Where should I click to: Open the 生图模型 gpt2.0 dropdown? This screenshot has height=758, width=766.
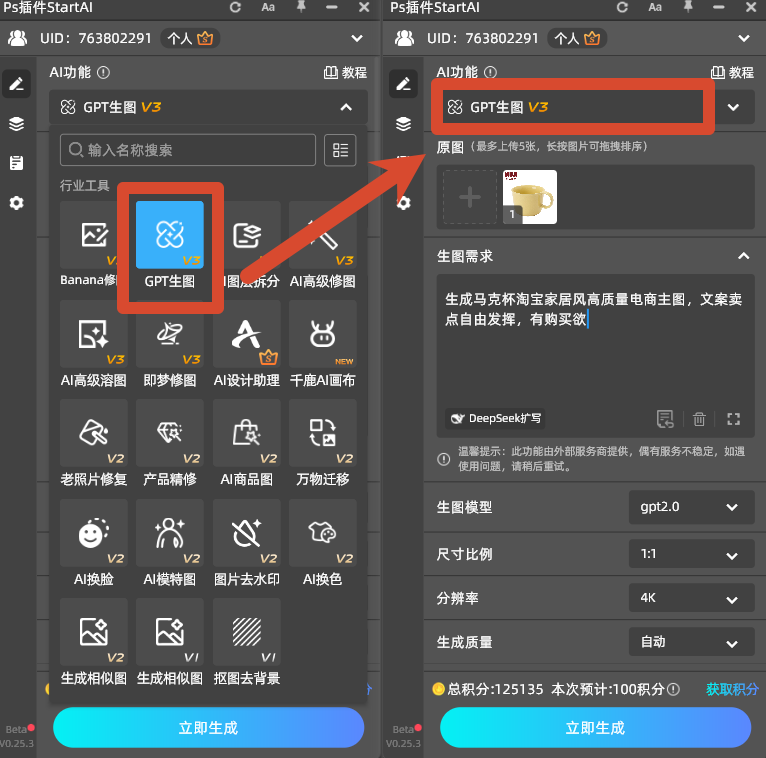pyautogui.click(x=691, y=507)
